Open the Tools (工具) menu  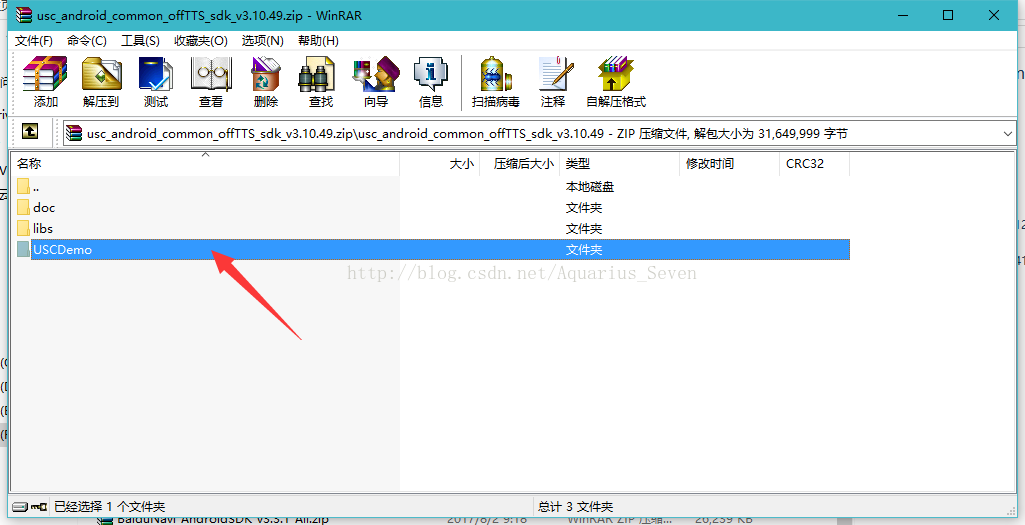coord(141,41)
